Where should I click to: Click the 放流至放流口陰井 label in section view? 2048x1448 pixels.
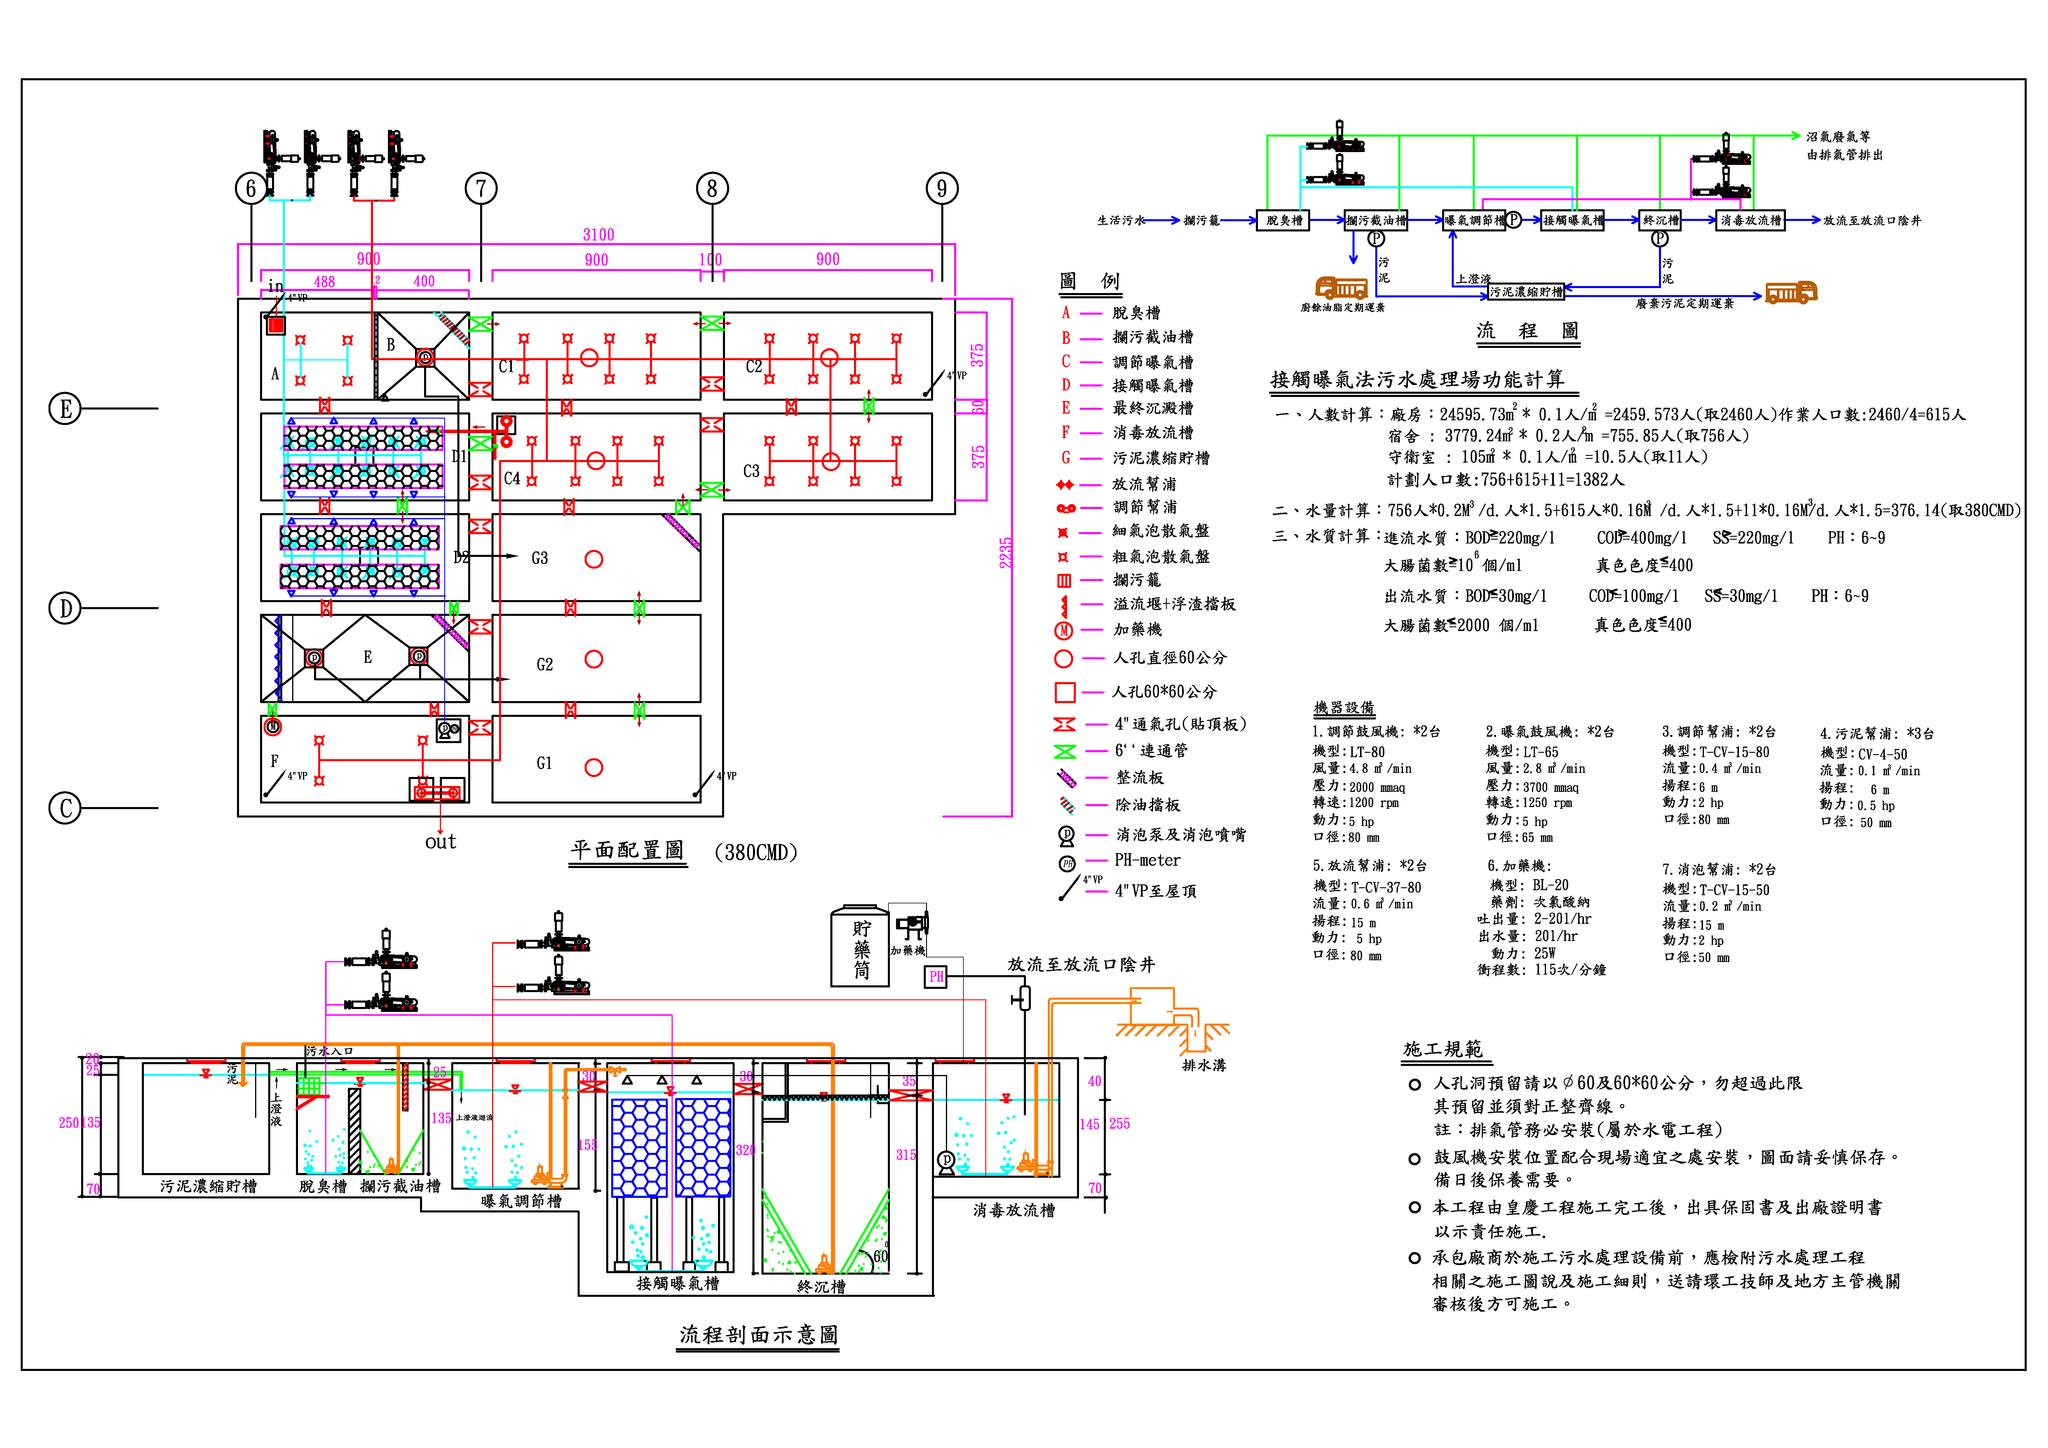pos(1081,965)
